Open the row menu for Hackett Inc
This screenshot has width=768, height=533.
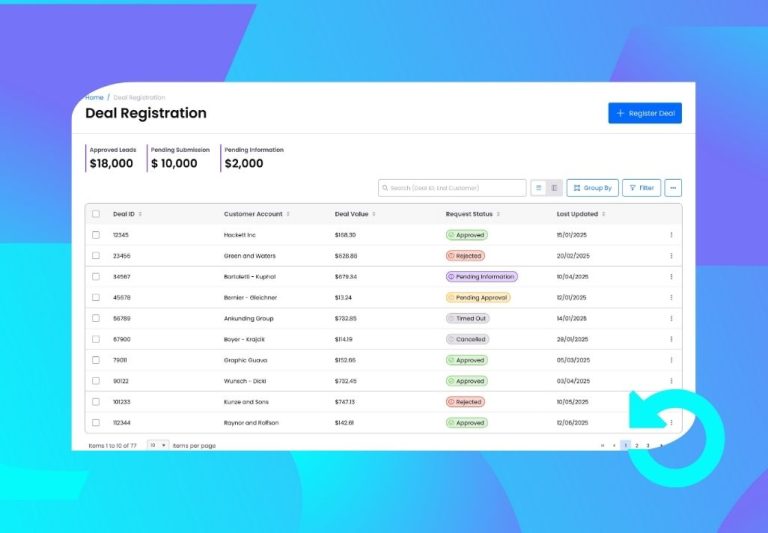671,235
